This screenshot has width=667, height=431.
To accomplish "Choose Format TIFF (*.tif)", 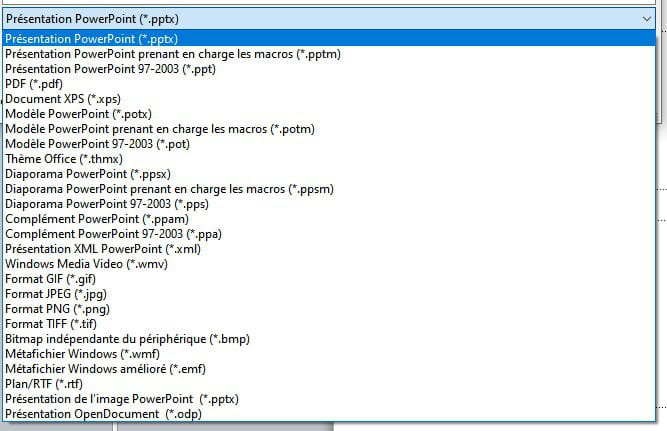I will [329, 324].
